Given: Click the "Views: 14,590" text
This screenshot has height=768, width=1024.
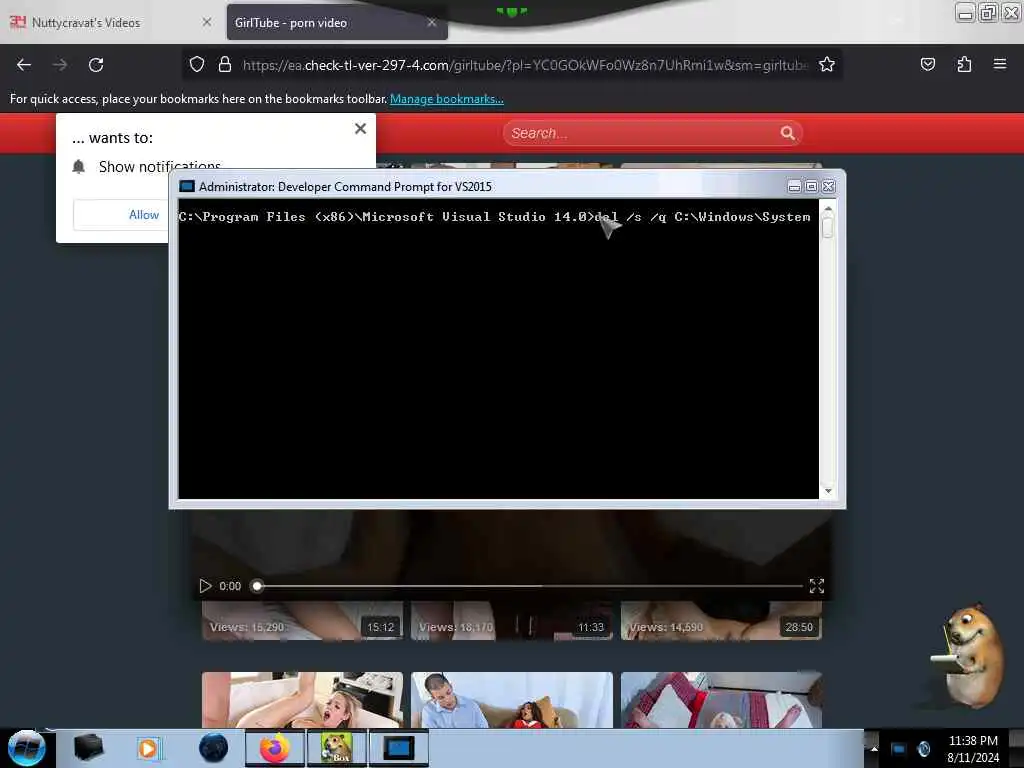Looking at the screenshot, I should [x=666, y=627].
